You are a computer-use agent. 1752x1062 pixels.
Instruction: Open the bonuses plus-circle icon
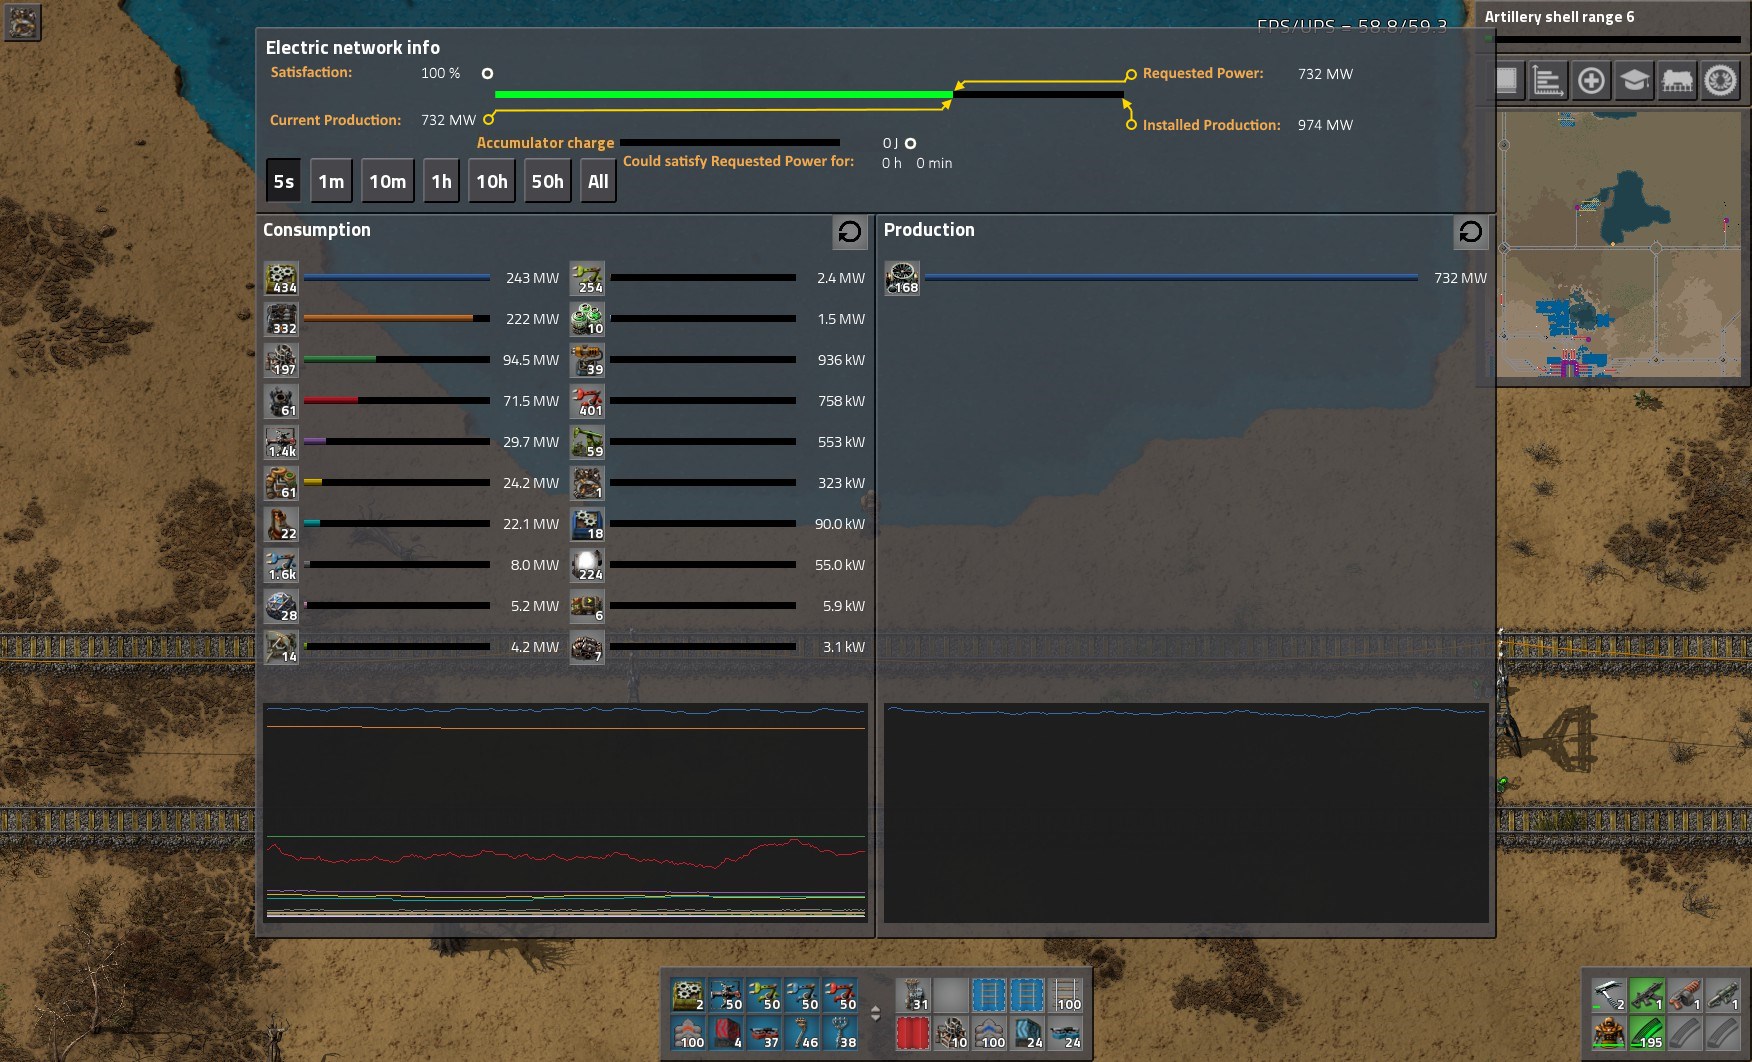click(1591, 80)
